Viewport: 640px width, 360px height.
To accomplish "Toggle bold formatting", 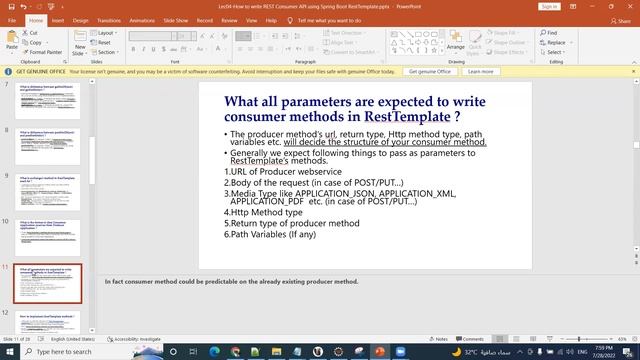I will (133, 49).
